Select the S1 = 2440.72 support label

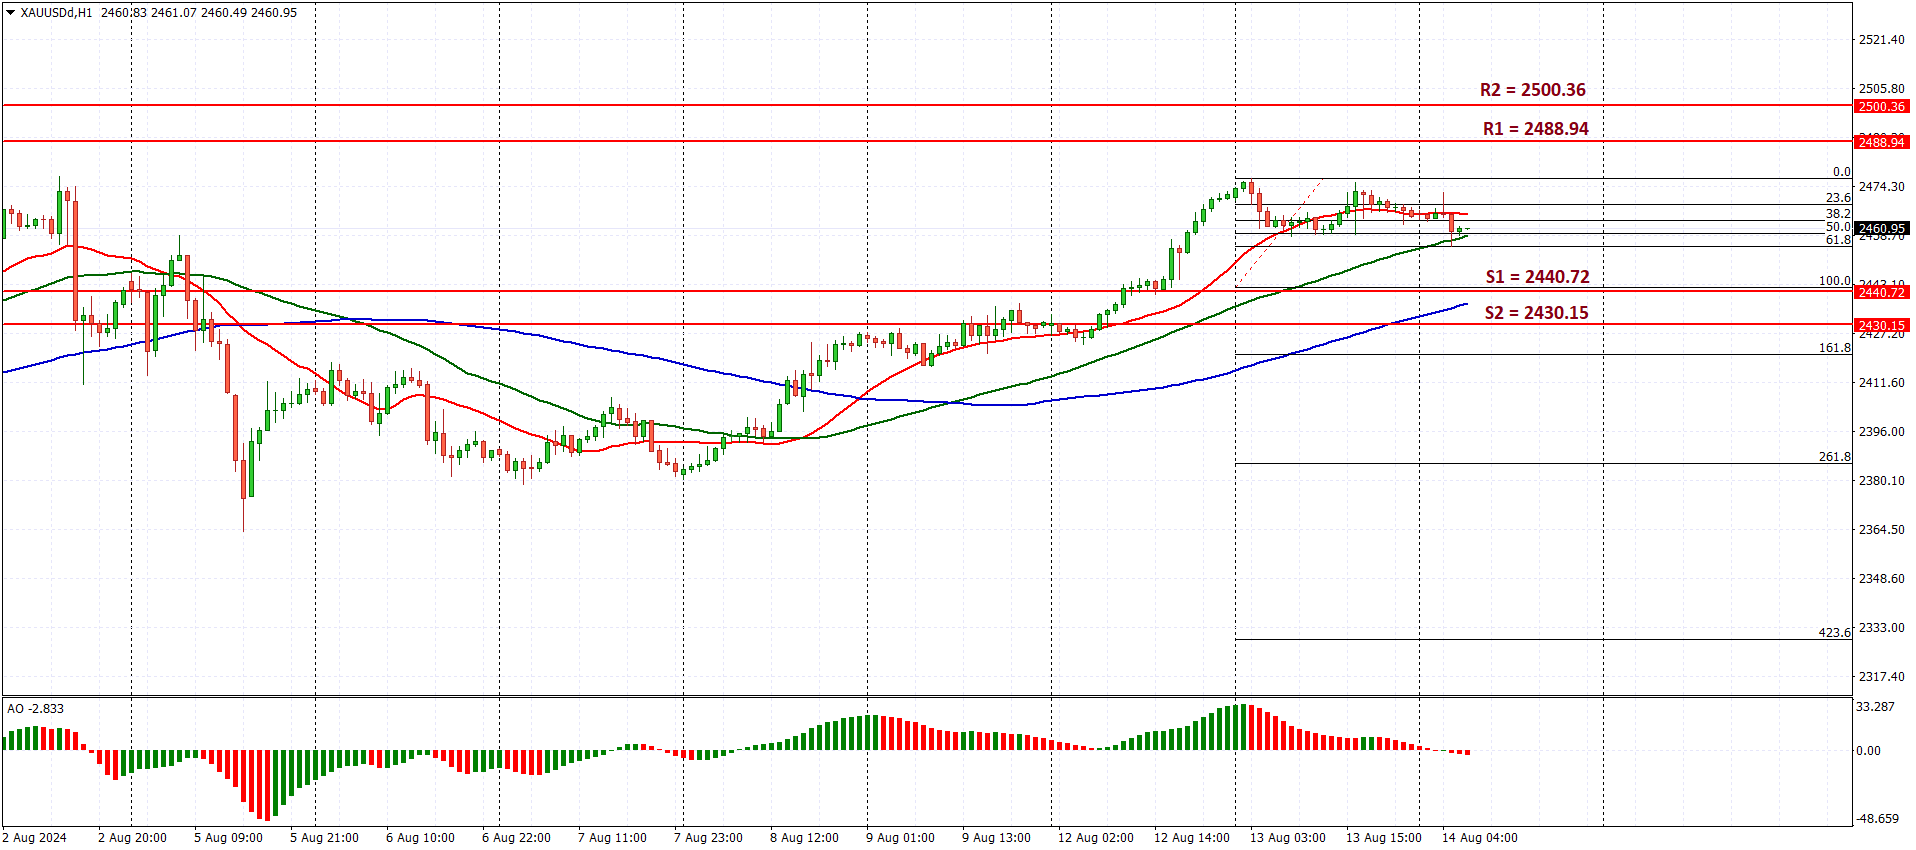1537,277
